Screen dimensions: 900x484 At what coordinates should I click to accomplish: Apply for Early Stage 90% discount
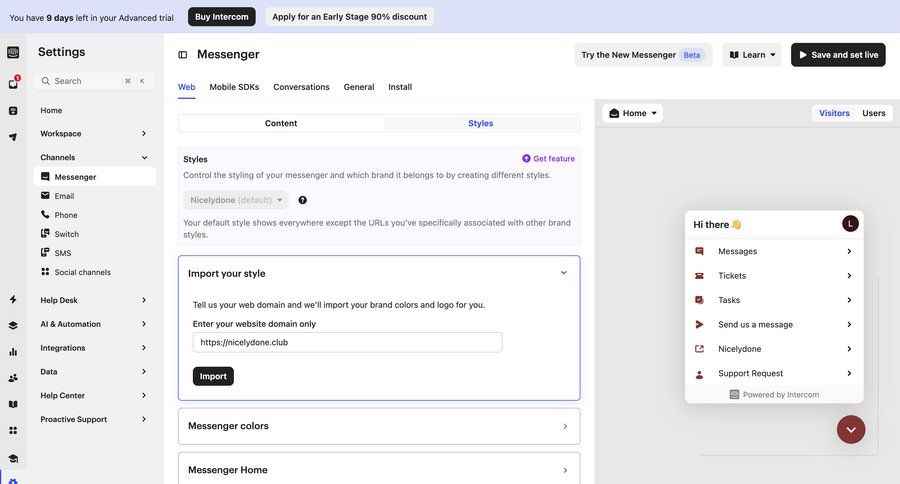(x=350, y=17)
